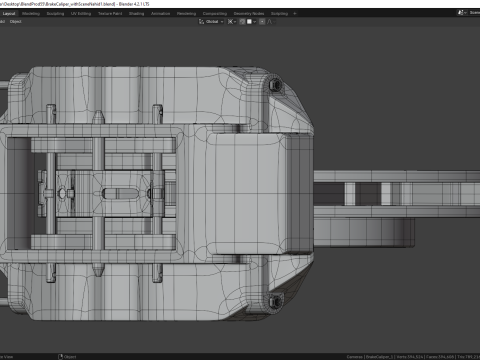Open the Compositing workspace tab
480x360 pixels.
pos(215,13)
